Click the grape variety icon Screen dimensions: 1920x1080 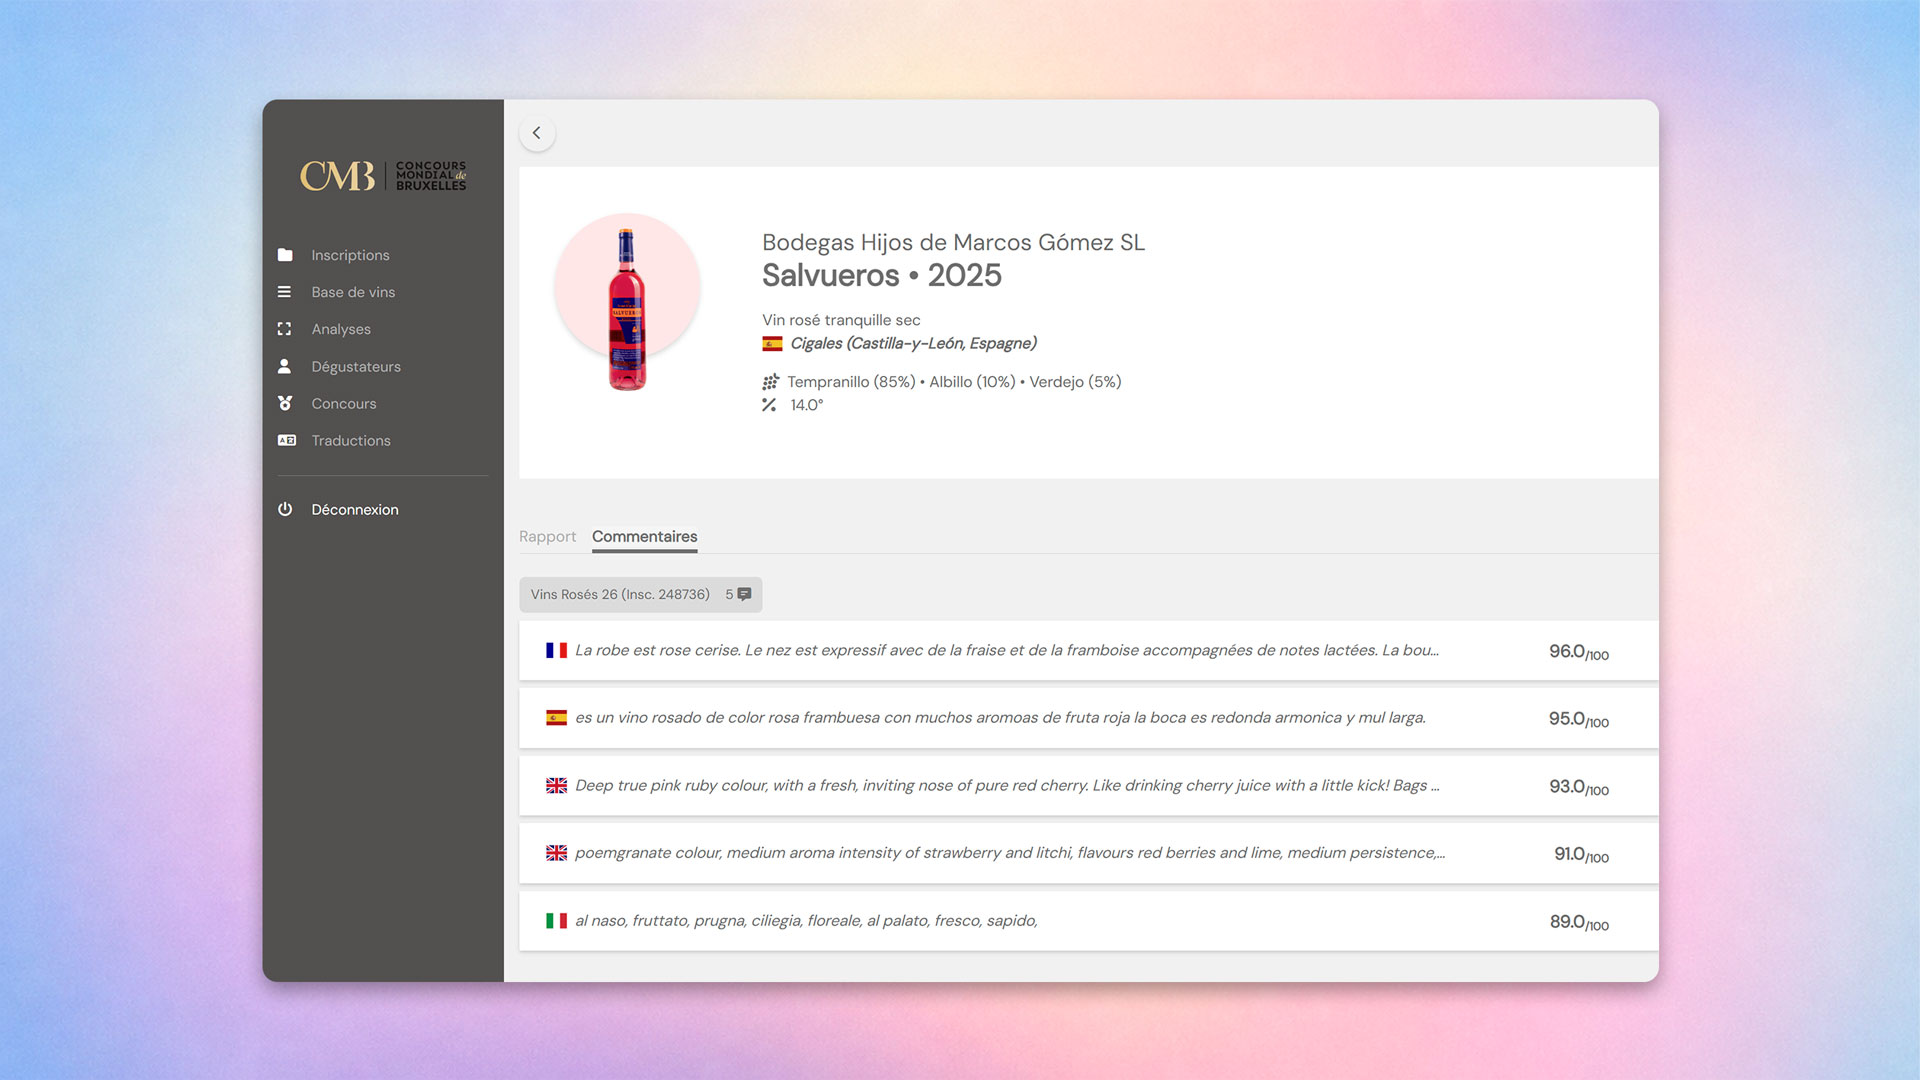(x=770, y=382)
